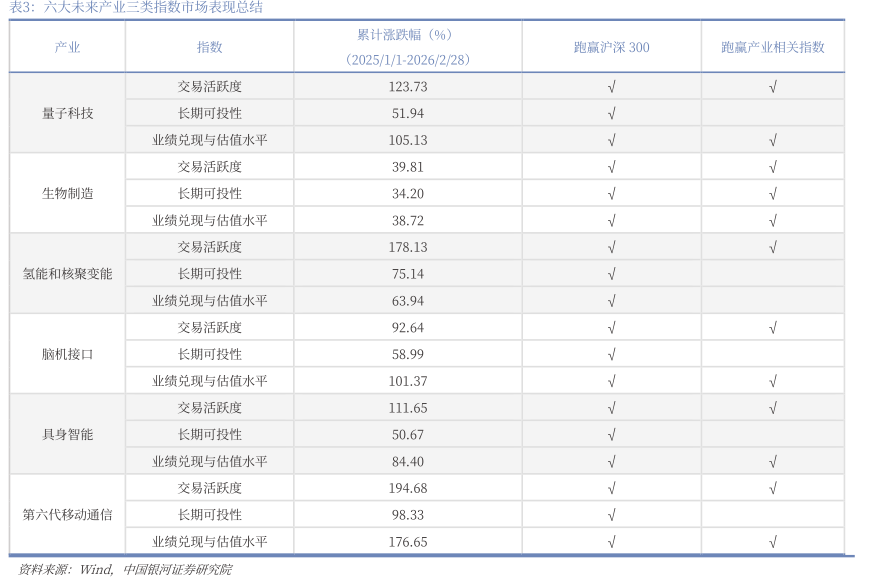Click the value 194.68 in the table
This screenshot has height=580, width=889.
click(x=407, y=488)
